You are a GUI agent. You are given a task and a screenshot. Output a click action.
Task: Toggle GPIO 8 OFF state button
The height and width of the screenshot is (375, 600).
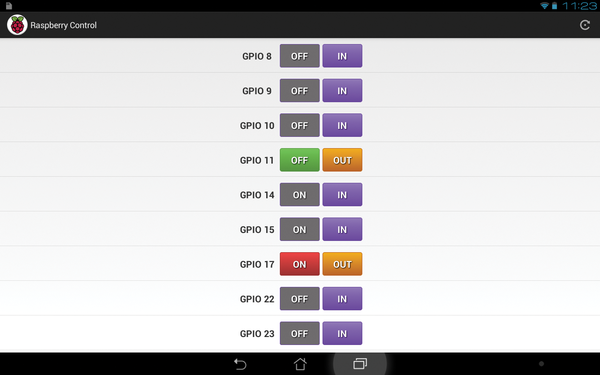[x=300, y=56]
